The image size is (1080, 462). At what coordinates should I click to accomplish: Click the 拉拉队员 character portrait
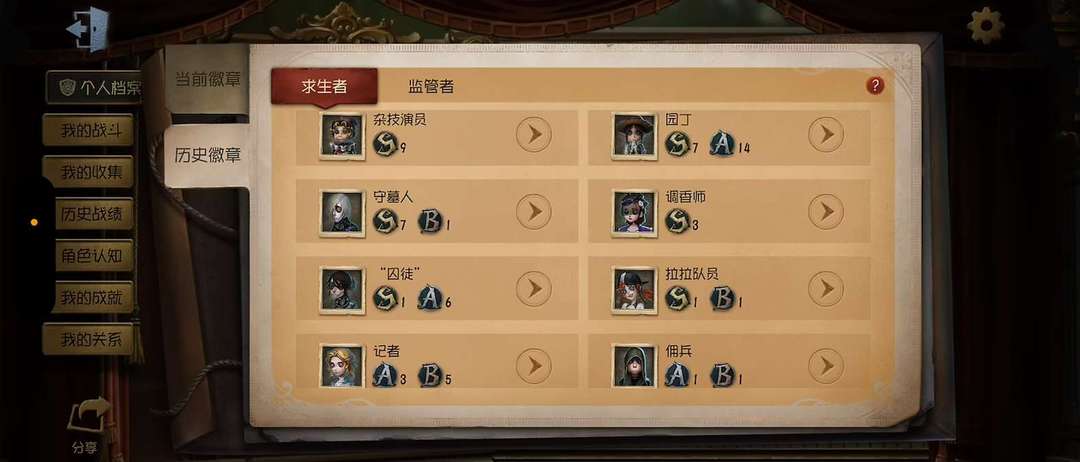[634, 290]
